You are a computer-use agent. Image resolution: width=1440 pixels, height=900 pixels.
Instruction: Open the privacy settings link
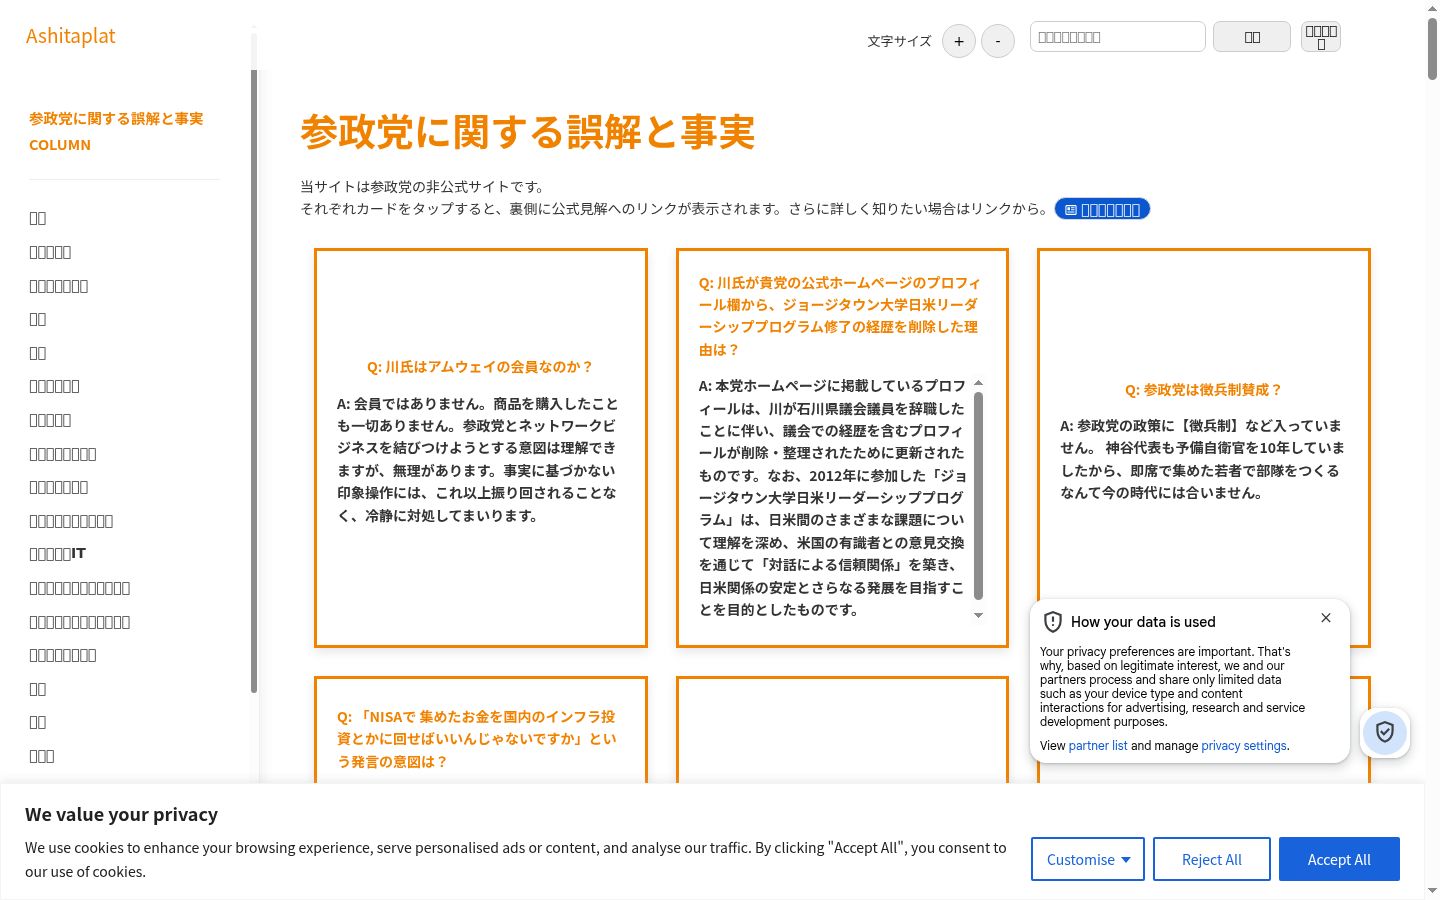pos(1244,746)
